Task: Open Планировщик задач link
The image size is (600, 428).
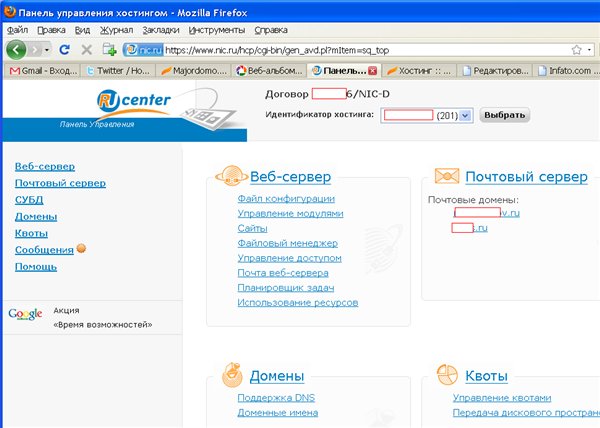Action: point(286,288)
